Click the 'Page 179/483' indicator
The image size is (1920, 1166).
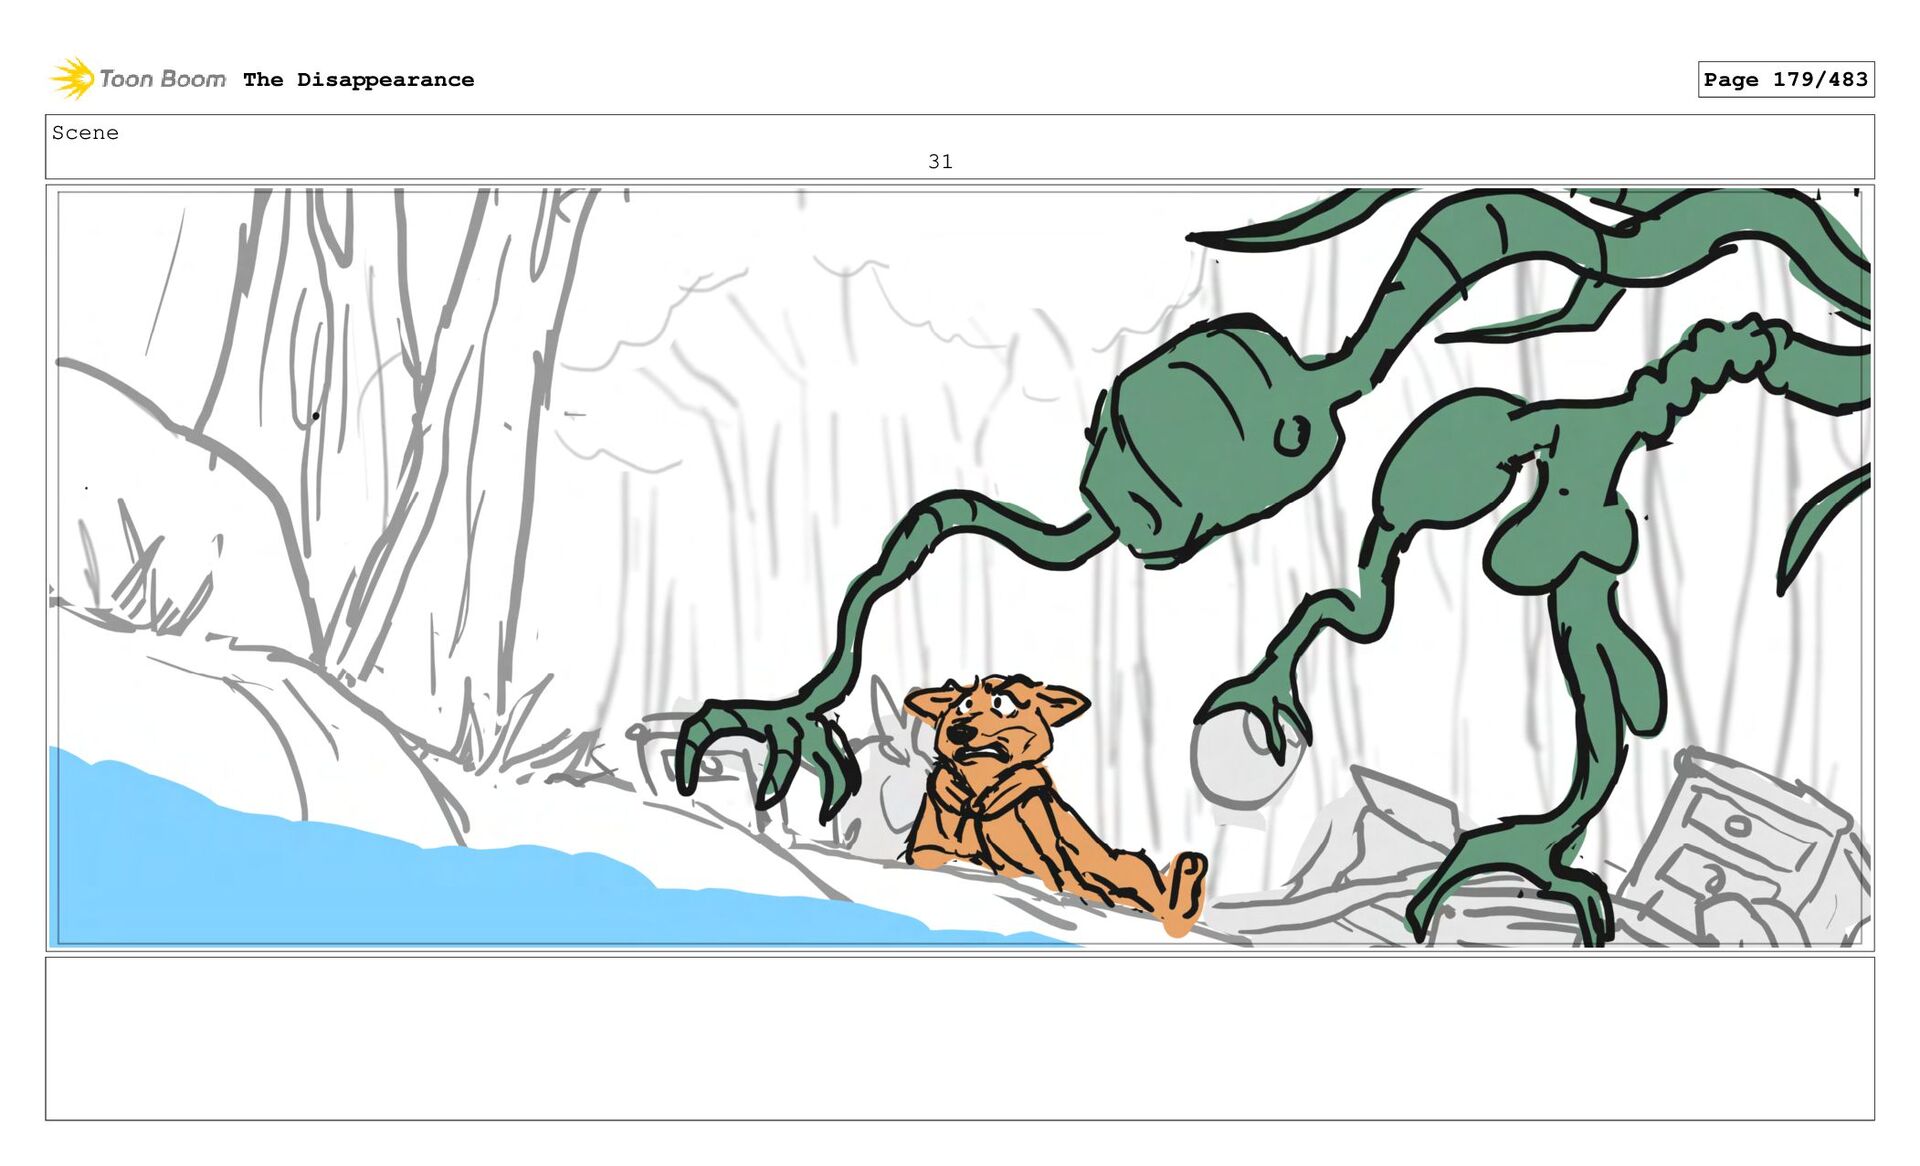click(1785, 79)
